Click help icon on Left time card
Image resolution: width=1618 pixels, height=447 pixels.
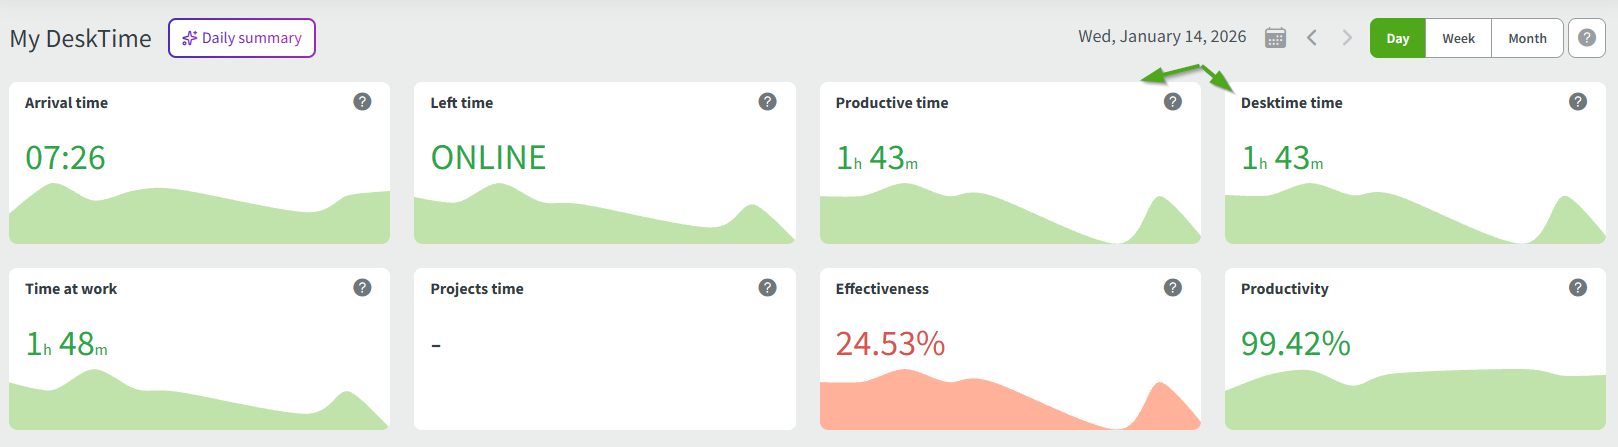point(767,102)
